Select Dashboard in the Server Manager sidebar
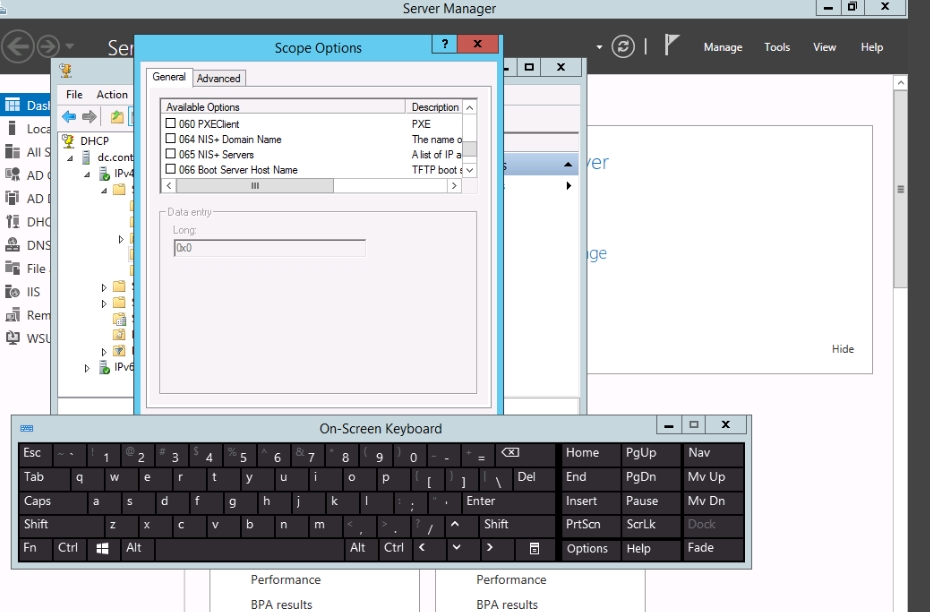 pyautogui.click(x=27, y=105)
